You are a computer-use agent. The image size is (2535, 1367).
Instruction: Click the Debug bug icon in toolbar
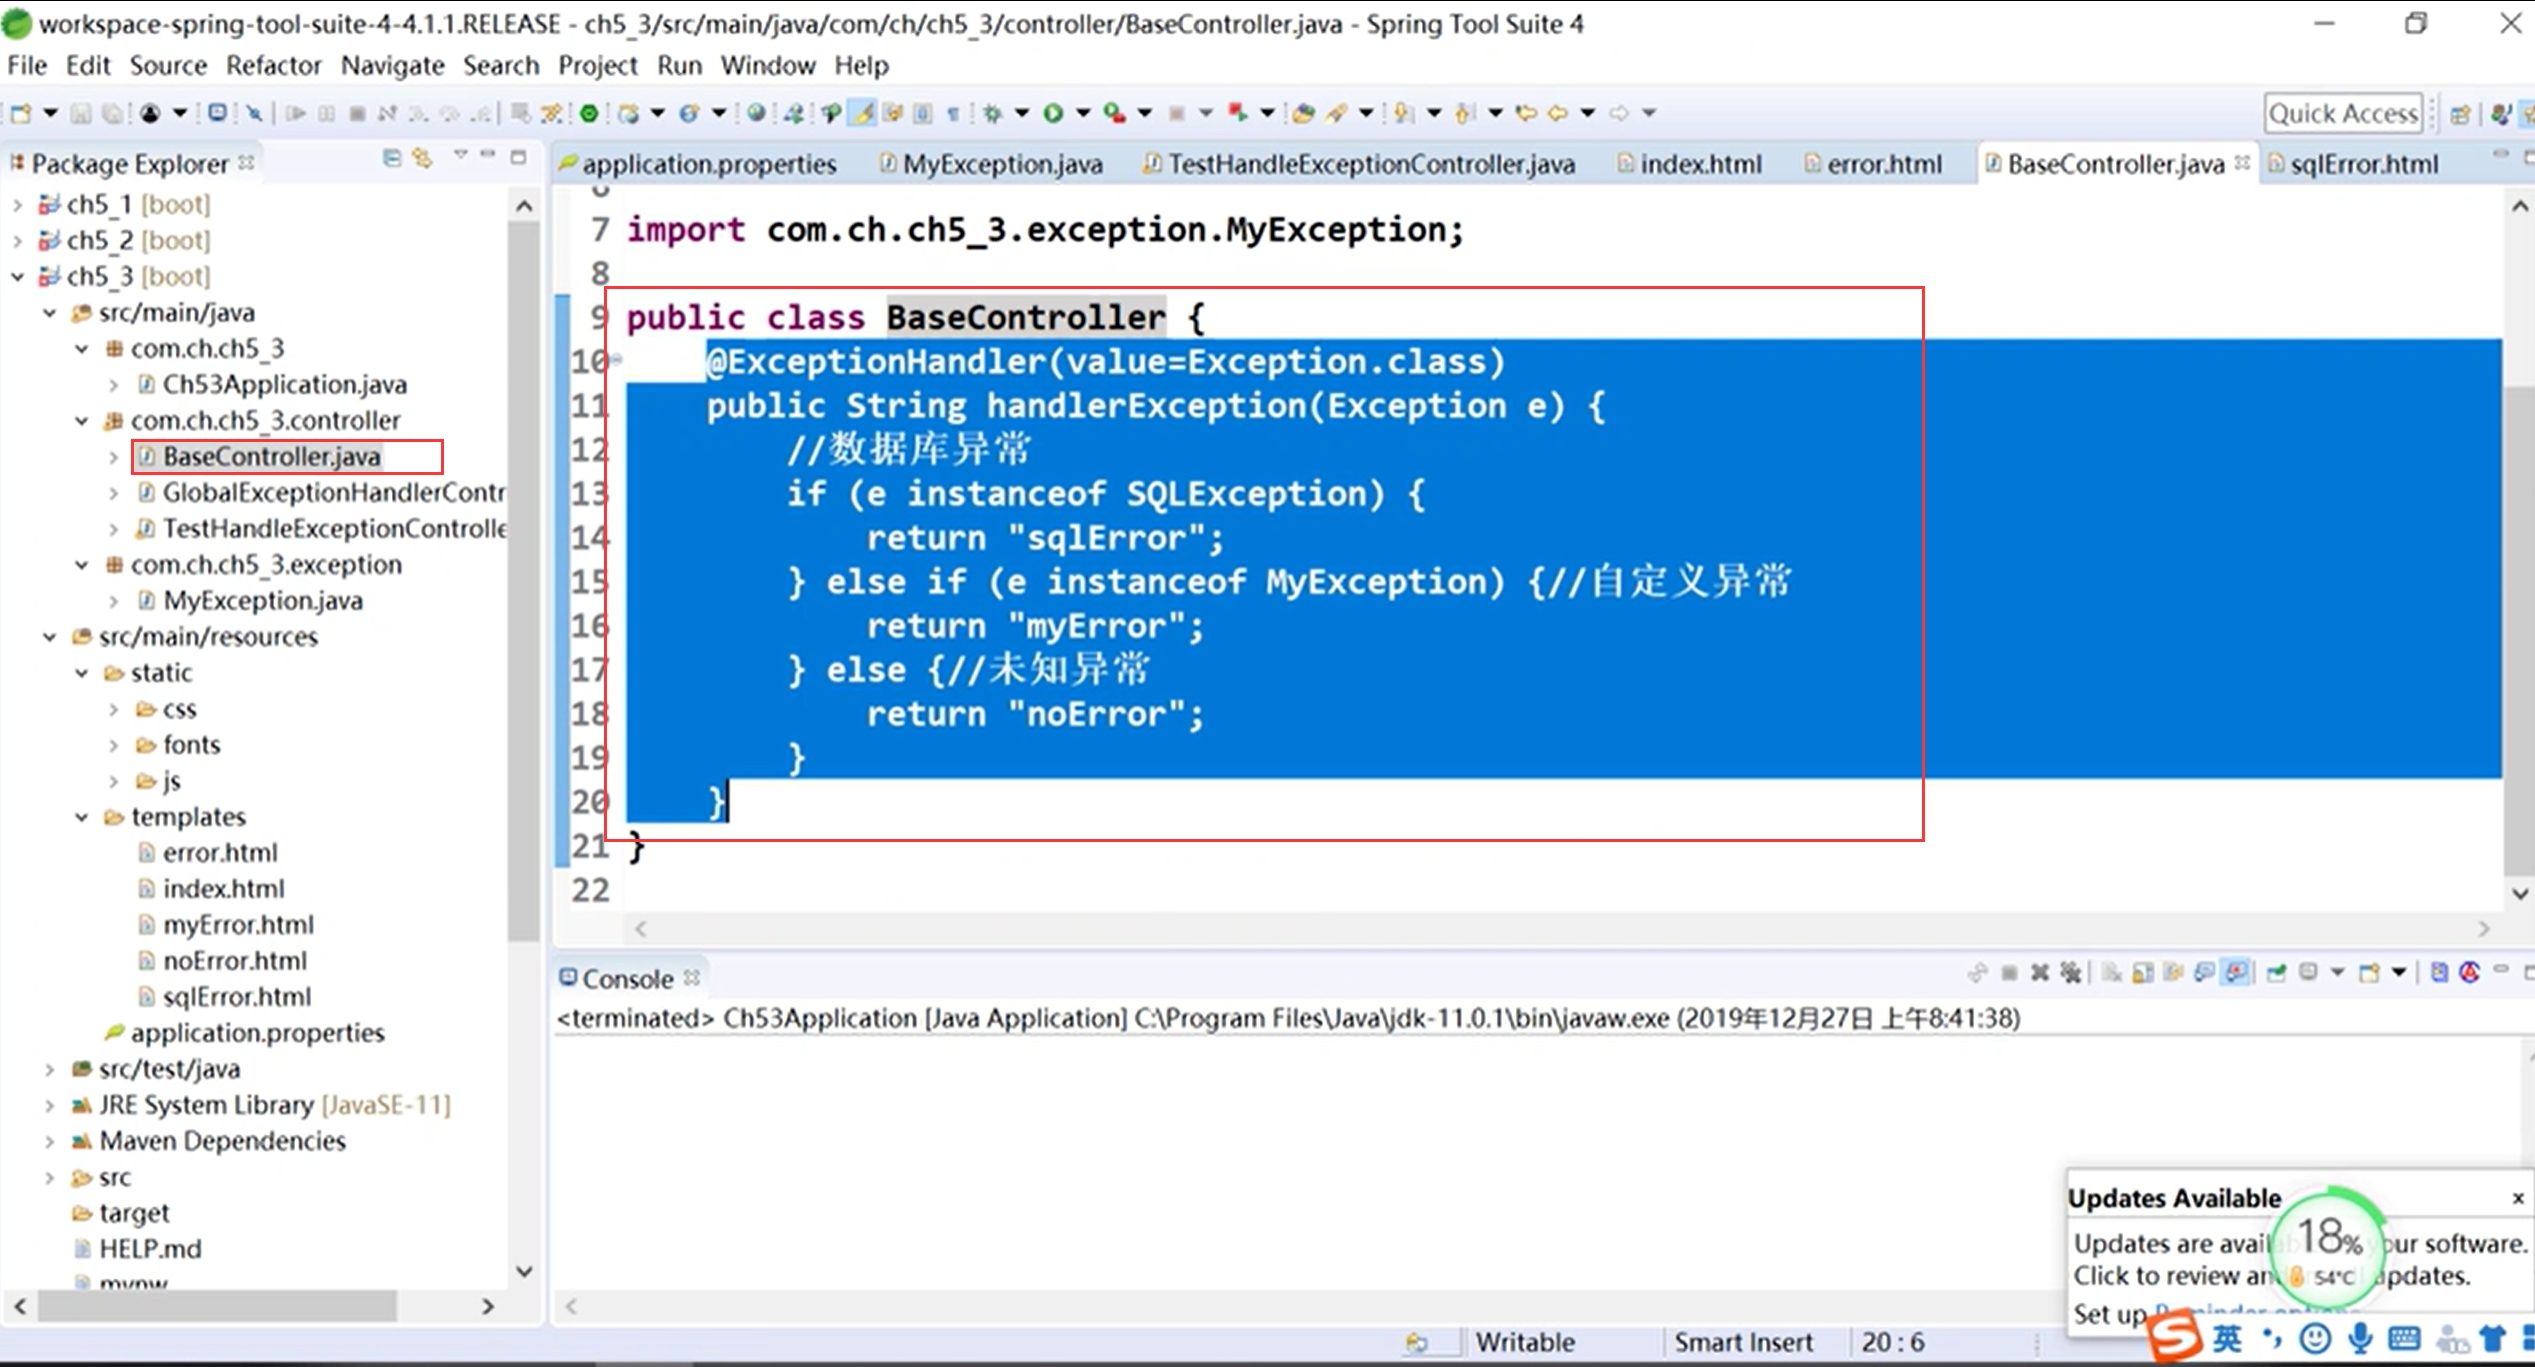coord(992,113)
